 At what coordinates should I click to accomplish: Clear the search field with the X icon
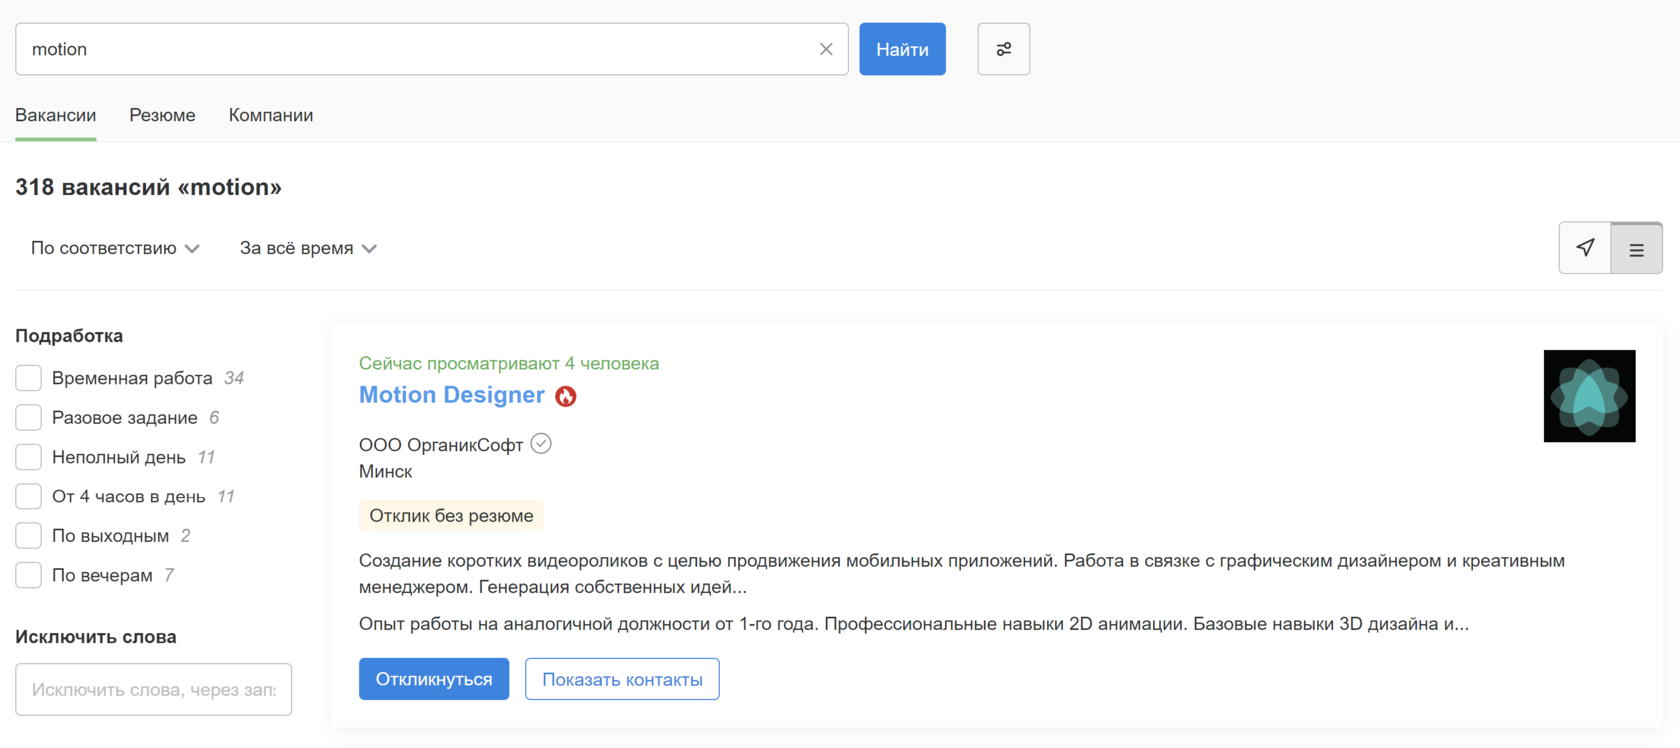coord(826,49)
